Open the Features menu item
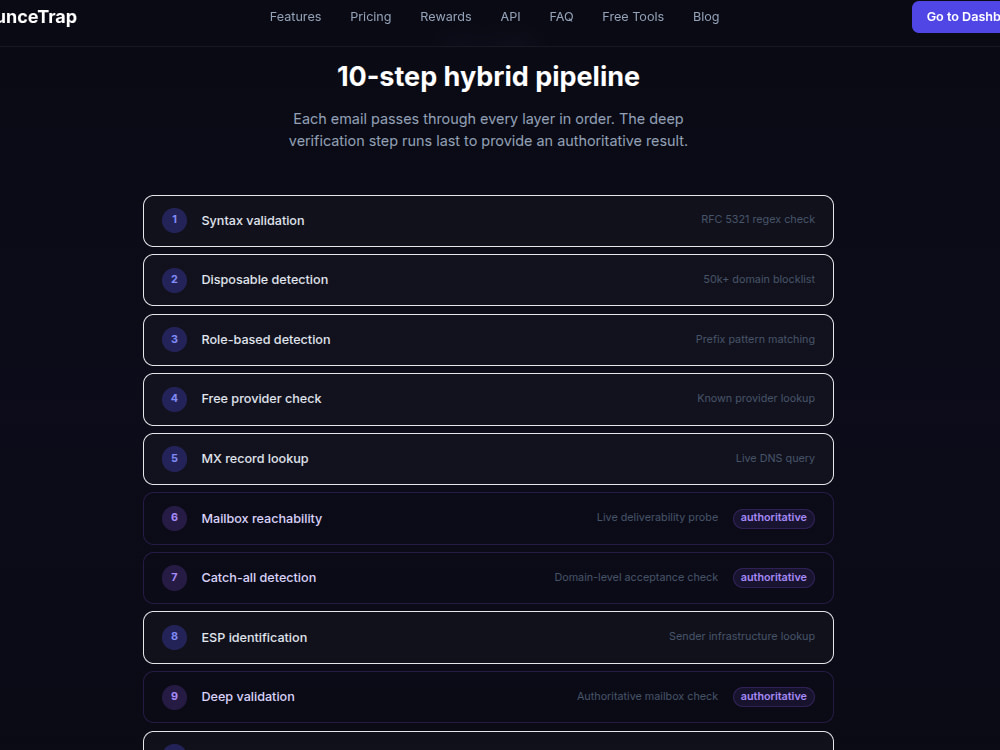Image resolution: width=1000 pixels, height=750 pixels. click(x=295, y=17)
